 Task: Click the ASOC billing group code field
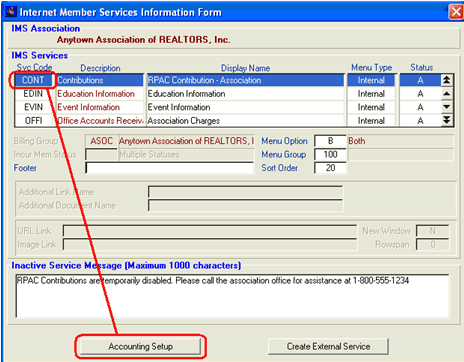coord(101,141)
